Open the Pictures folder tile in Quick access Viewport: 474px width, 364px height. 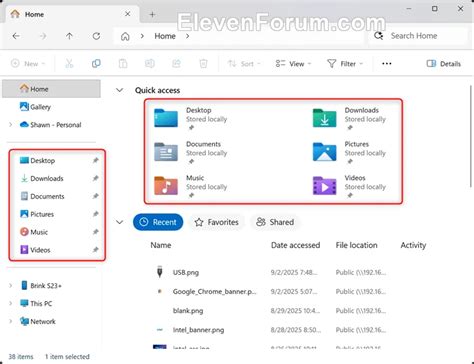[349, 152]
